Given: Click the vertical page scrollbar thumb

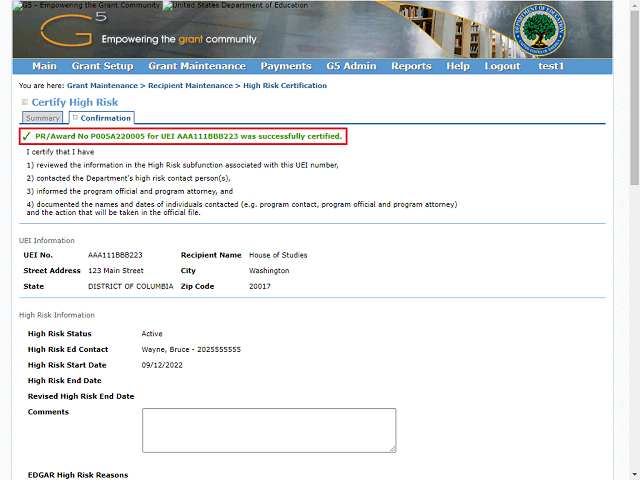Looking at the screenshot, I should click(633, 100).
